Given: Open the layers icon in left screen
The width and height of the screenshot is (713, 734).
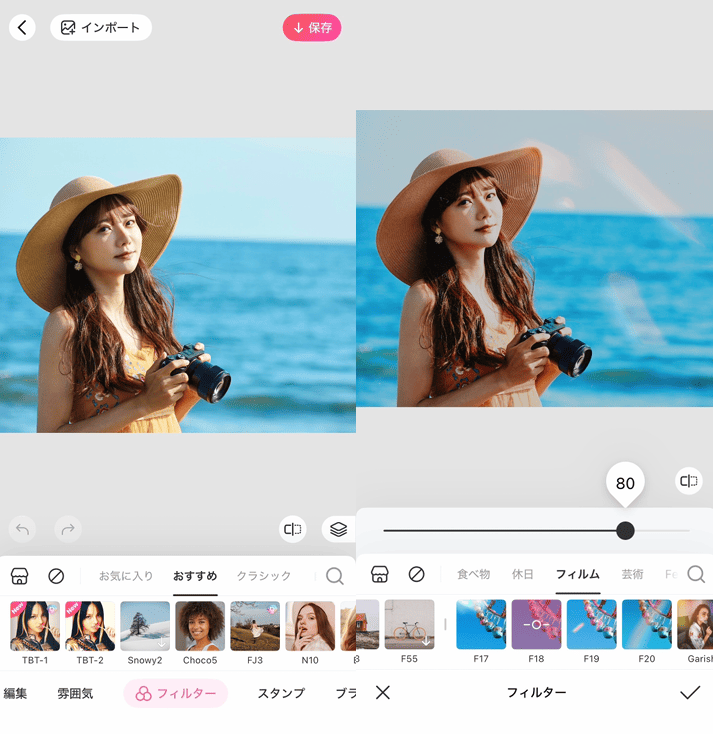Looking at the screenshot, I should [338, 529].
